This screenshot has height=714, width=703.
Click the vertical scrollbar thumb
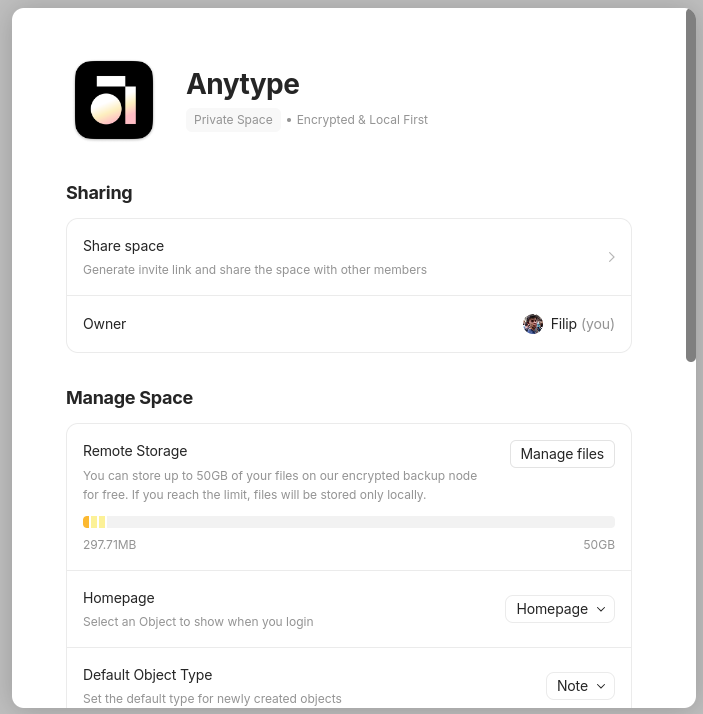691,186
